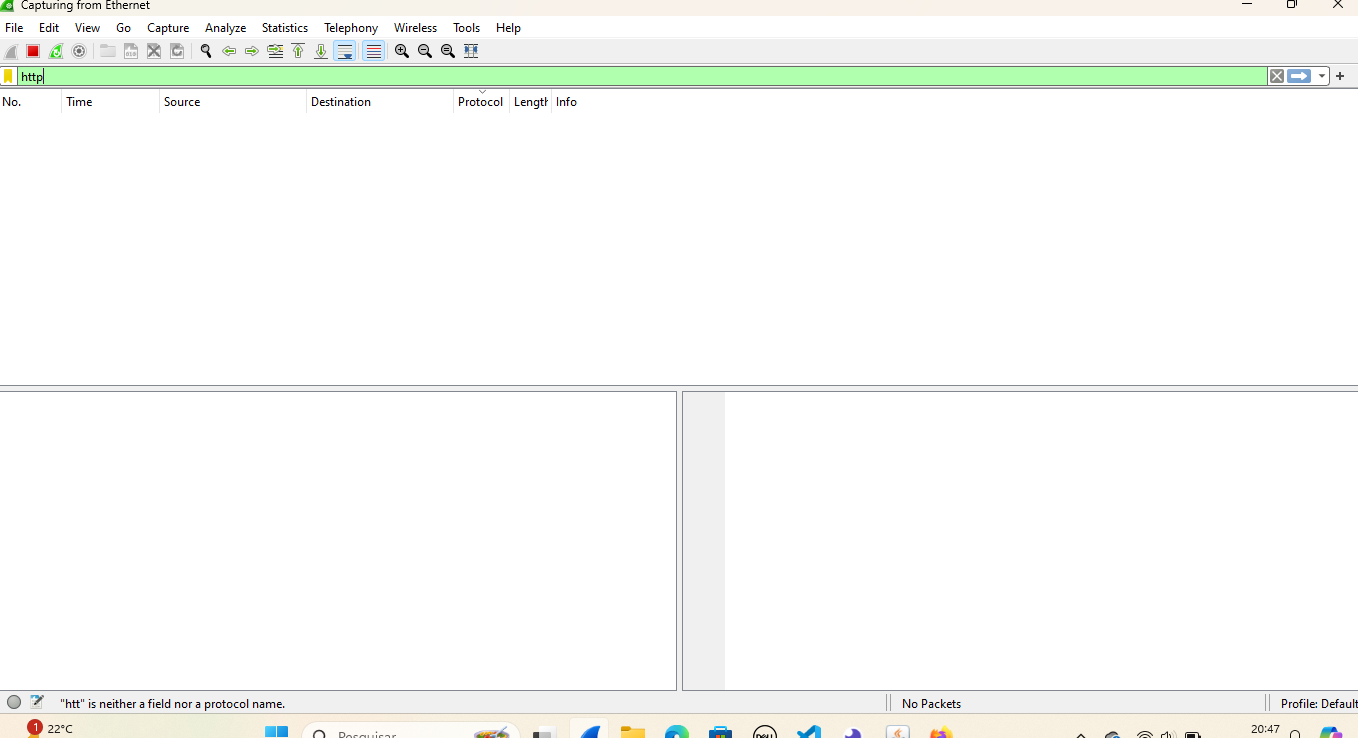
Task: Click the "htt" is neither a field message
Action: tap(172, 704)
